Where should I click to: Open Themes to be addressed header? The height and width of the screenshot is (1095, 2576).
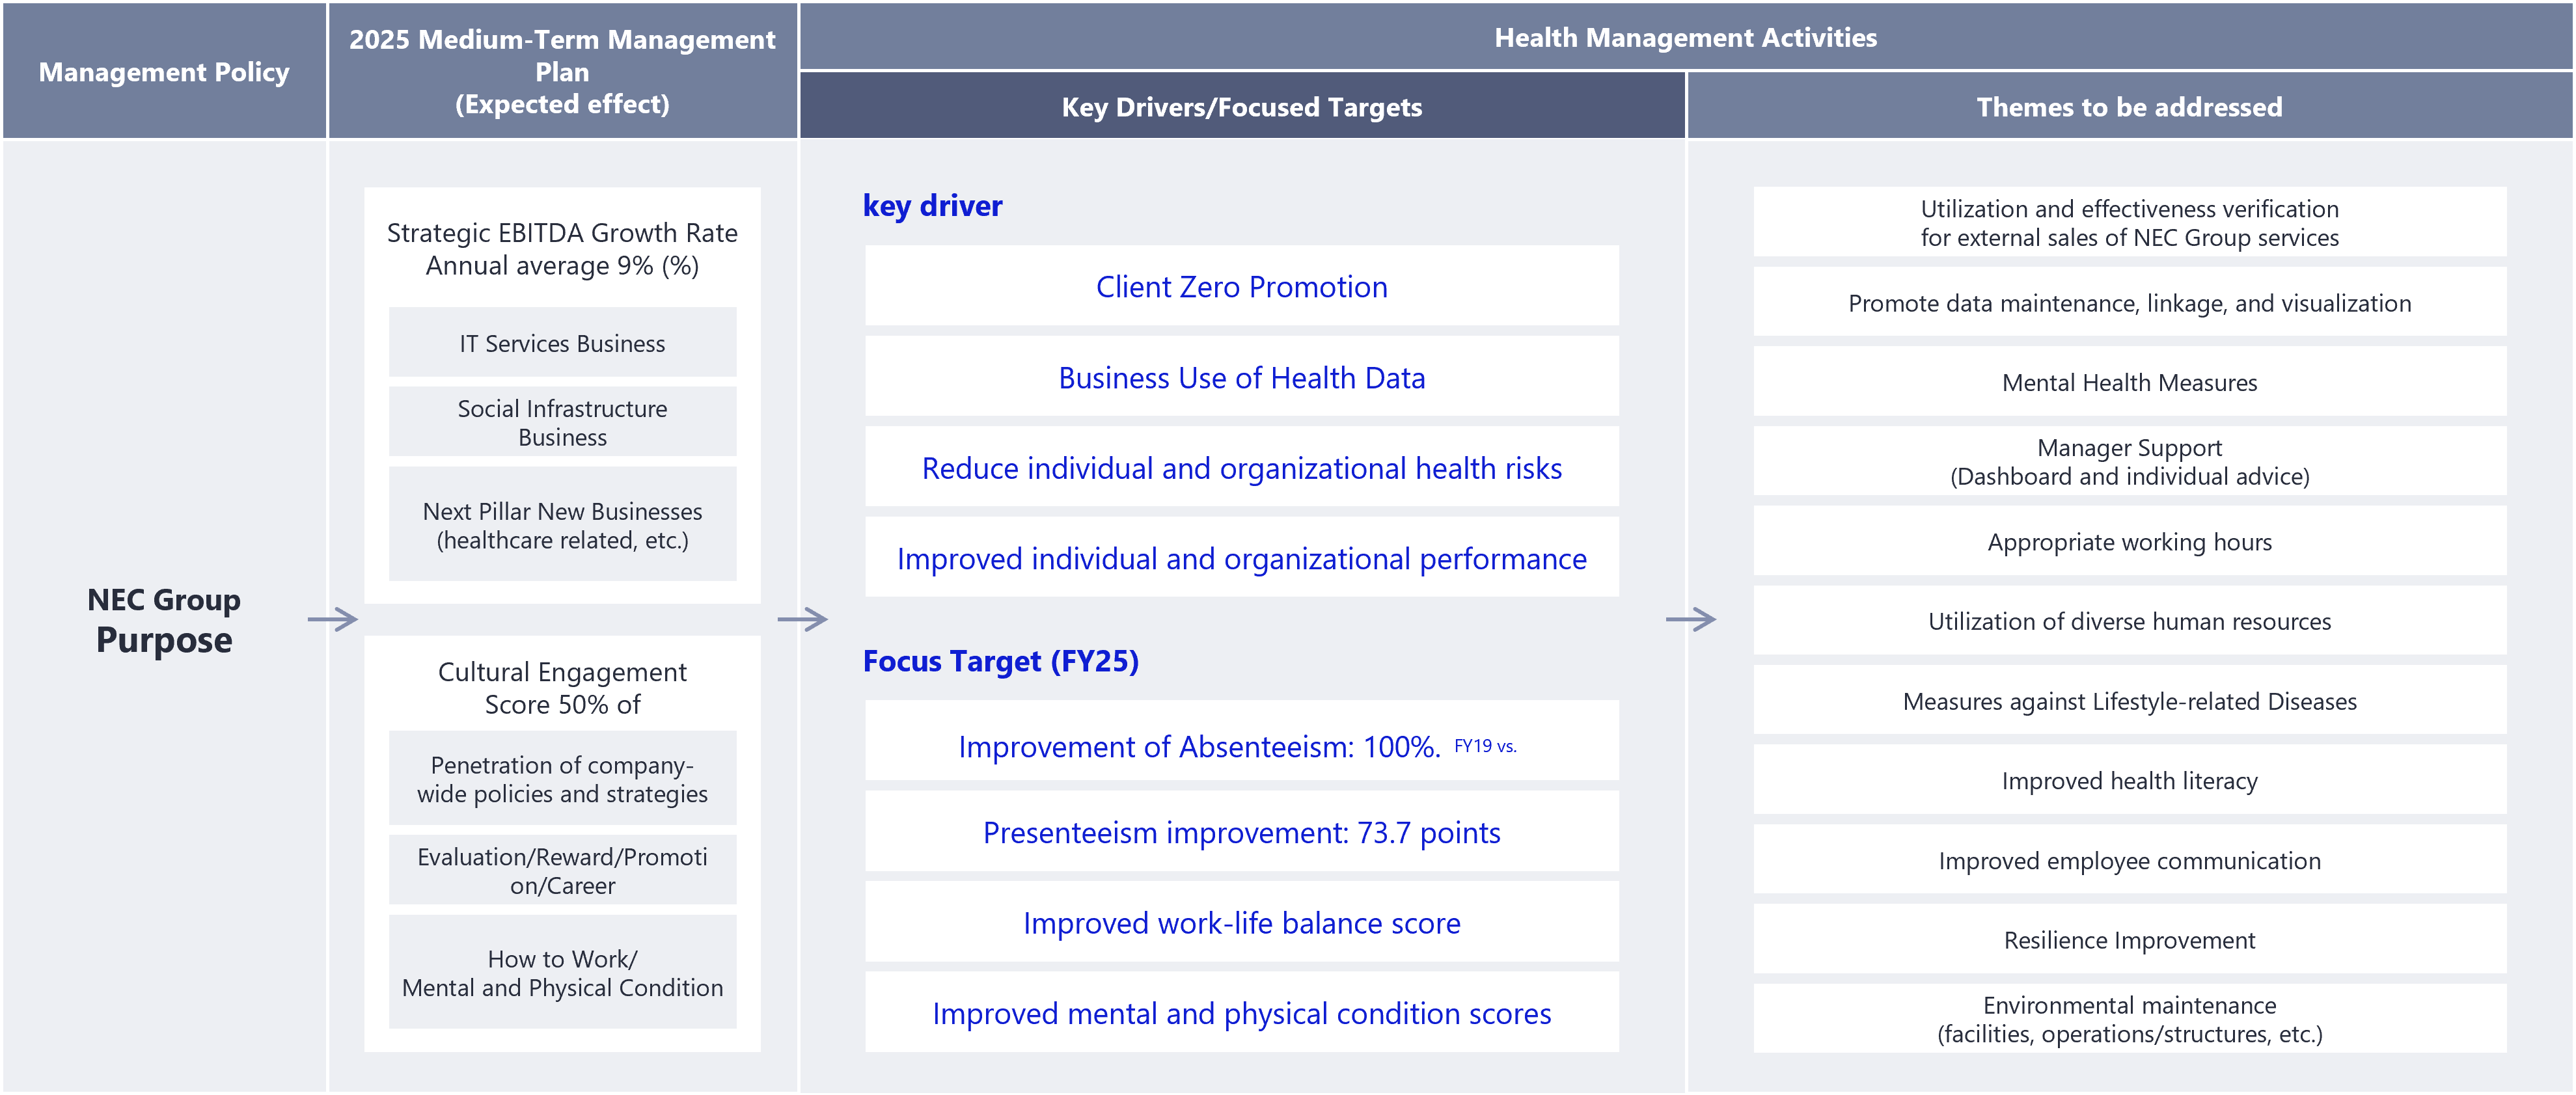coord(2129,107)
